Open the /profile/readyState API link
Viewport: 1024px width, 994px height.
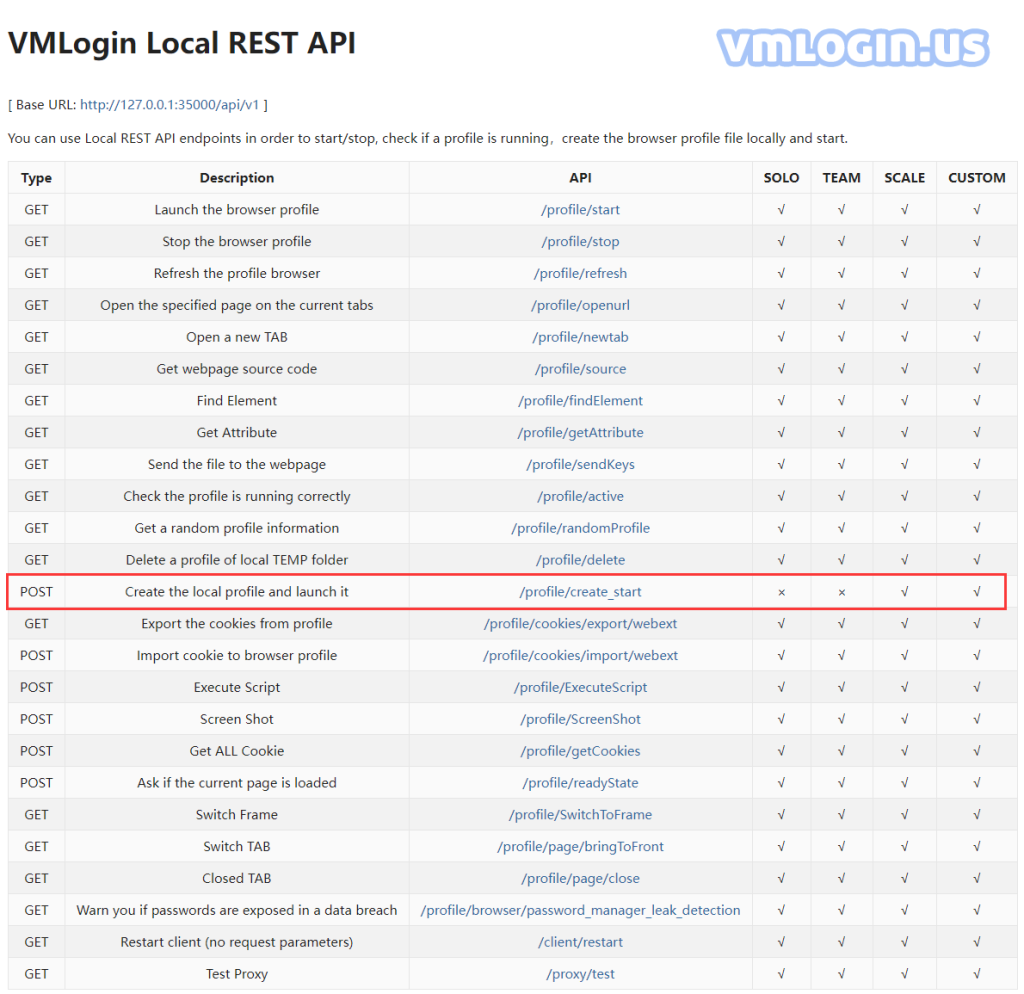point(580,782)
